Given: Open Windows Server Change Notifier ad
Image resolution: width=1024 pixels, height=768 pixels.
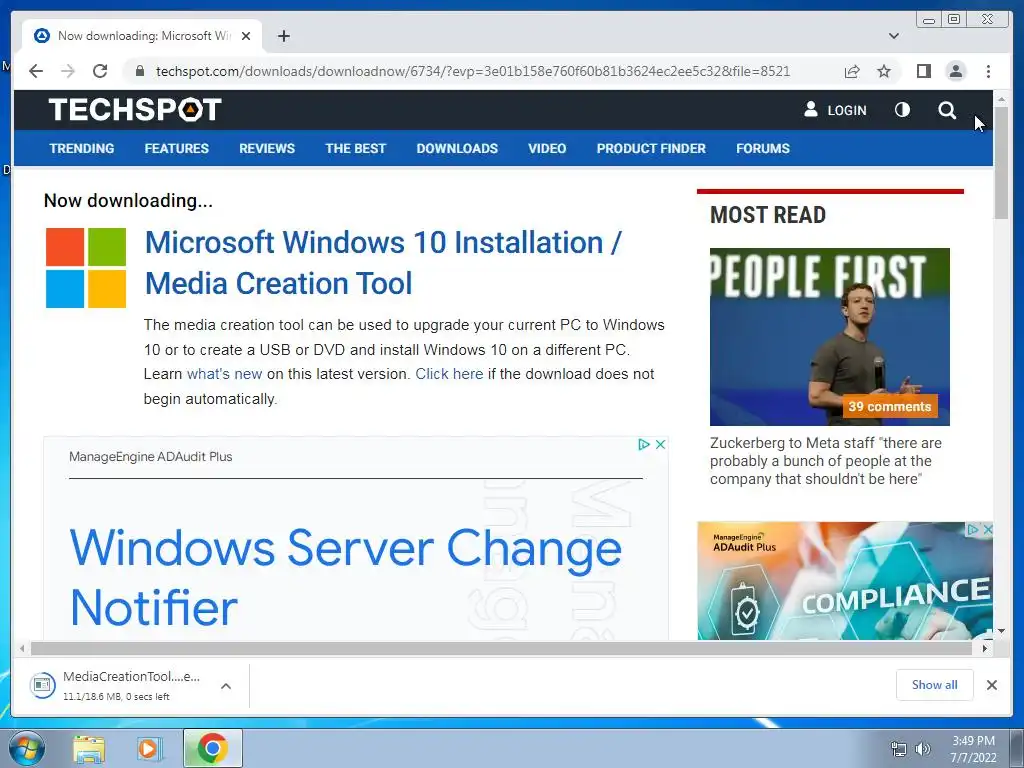Looking at the screenshot, I should pyautogui.click(x=345, y=577).
